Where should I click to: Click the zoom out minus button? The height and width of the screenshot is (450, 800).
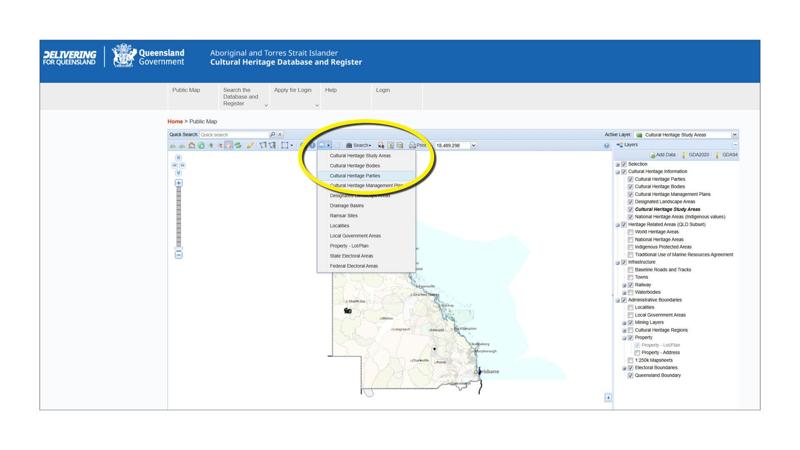coord(179,255)
